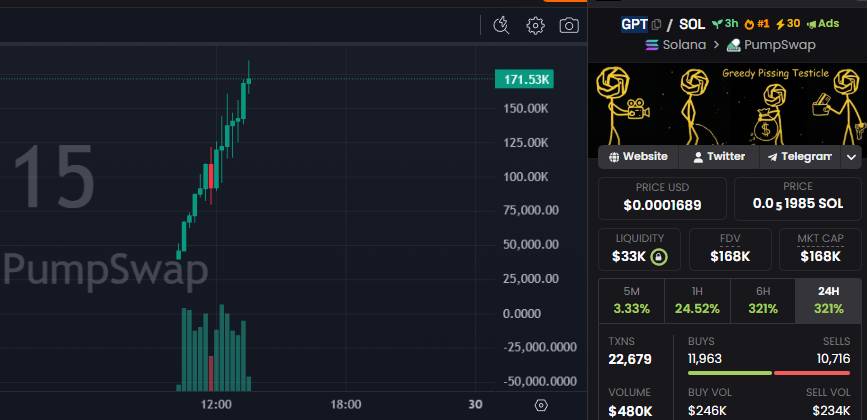Click the 3h pair age sprout badge

pos(724,24)
